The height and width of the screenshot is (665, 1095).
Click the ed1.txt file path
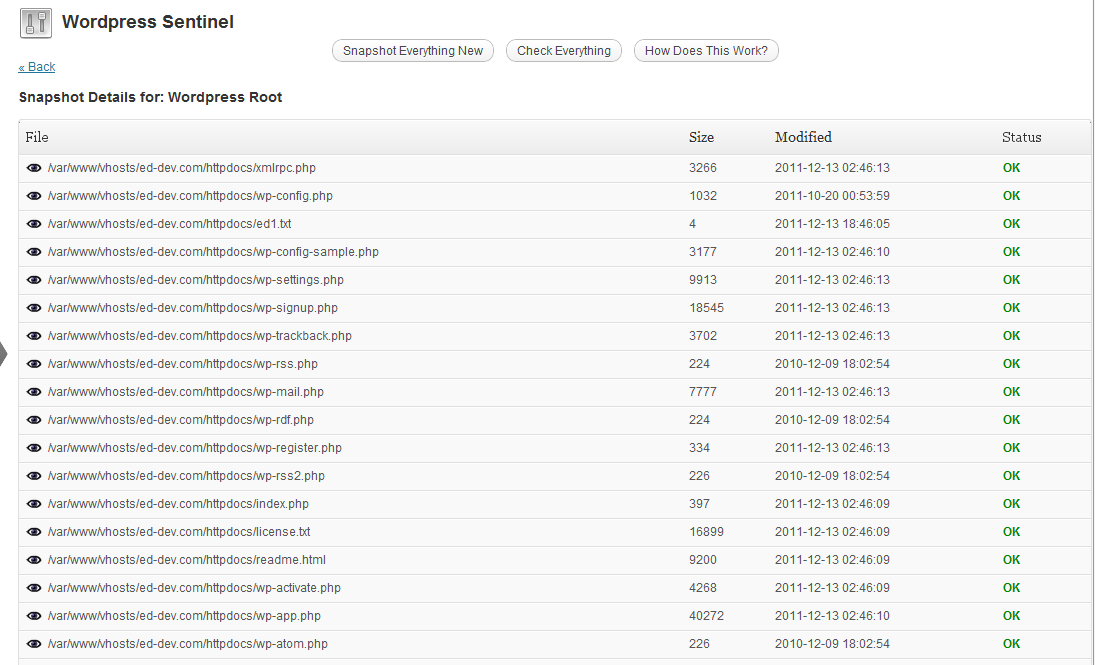point(170,224)
